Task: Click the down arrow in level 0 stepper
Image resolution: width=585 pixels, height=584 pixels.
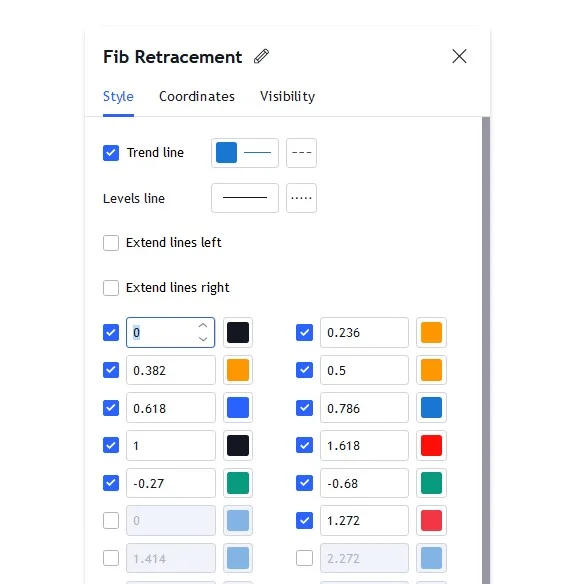Action: point(203,339)
